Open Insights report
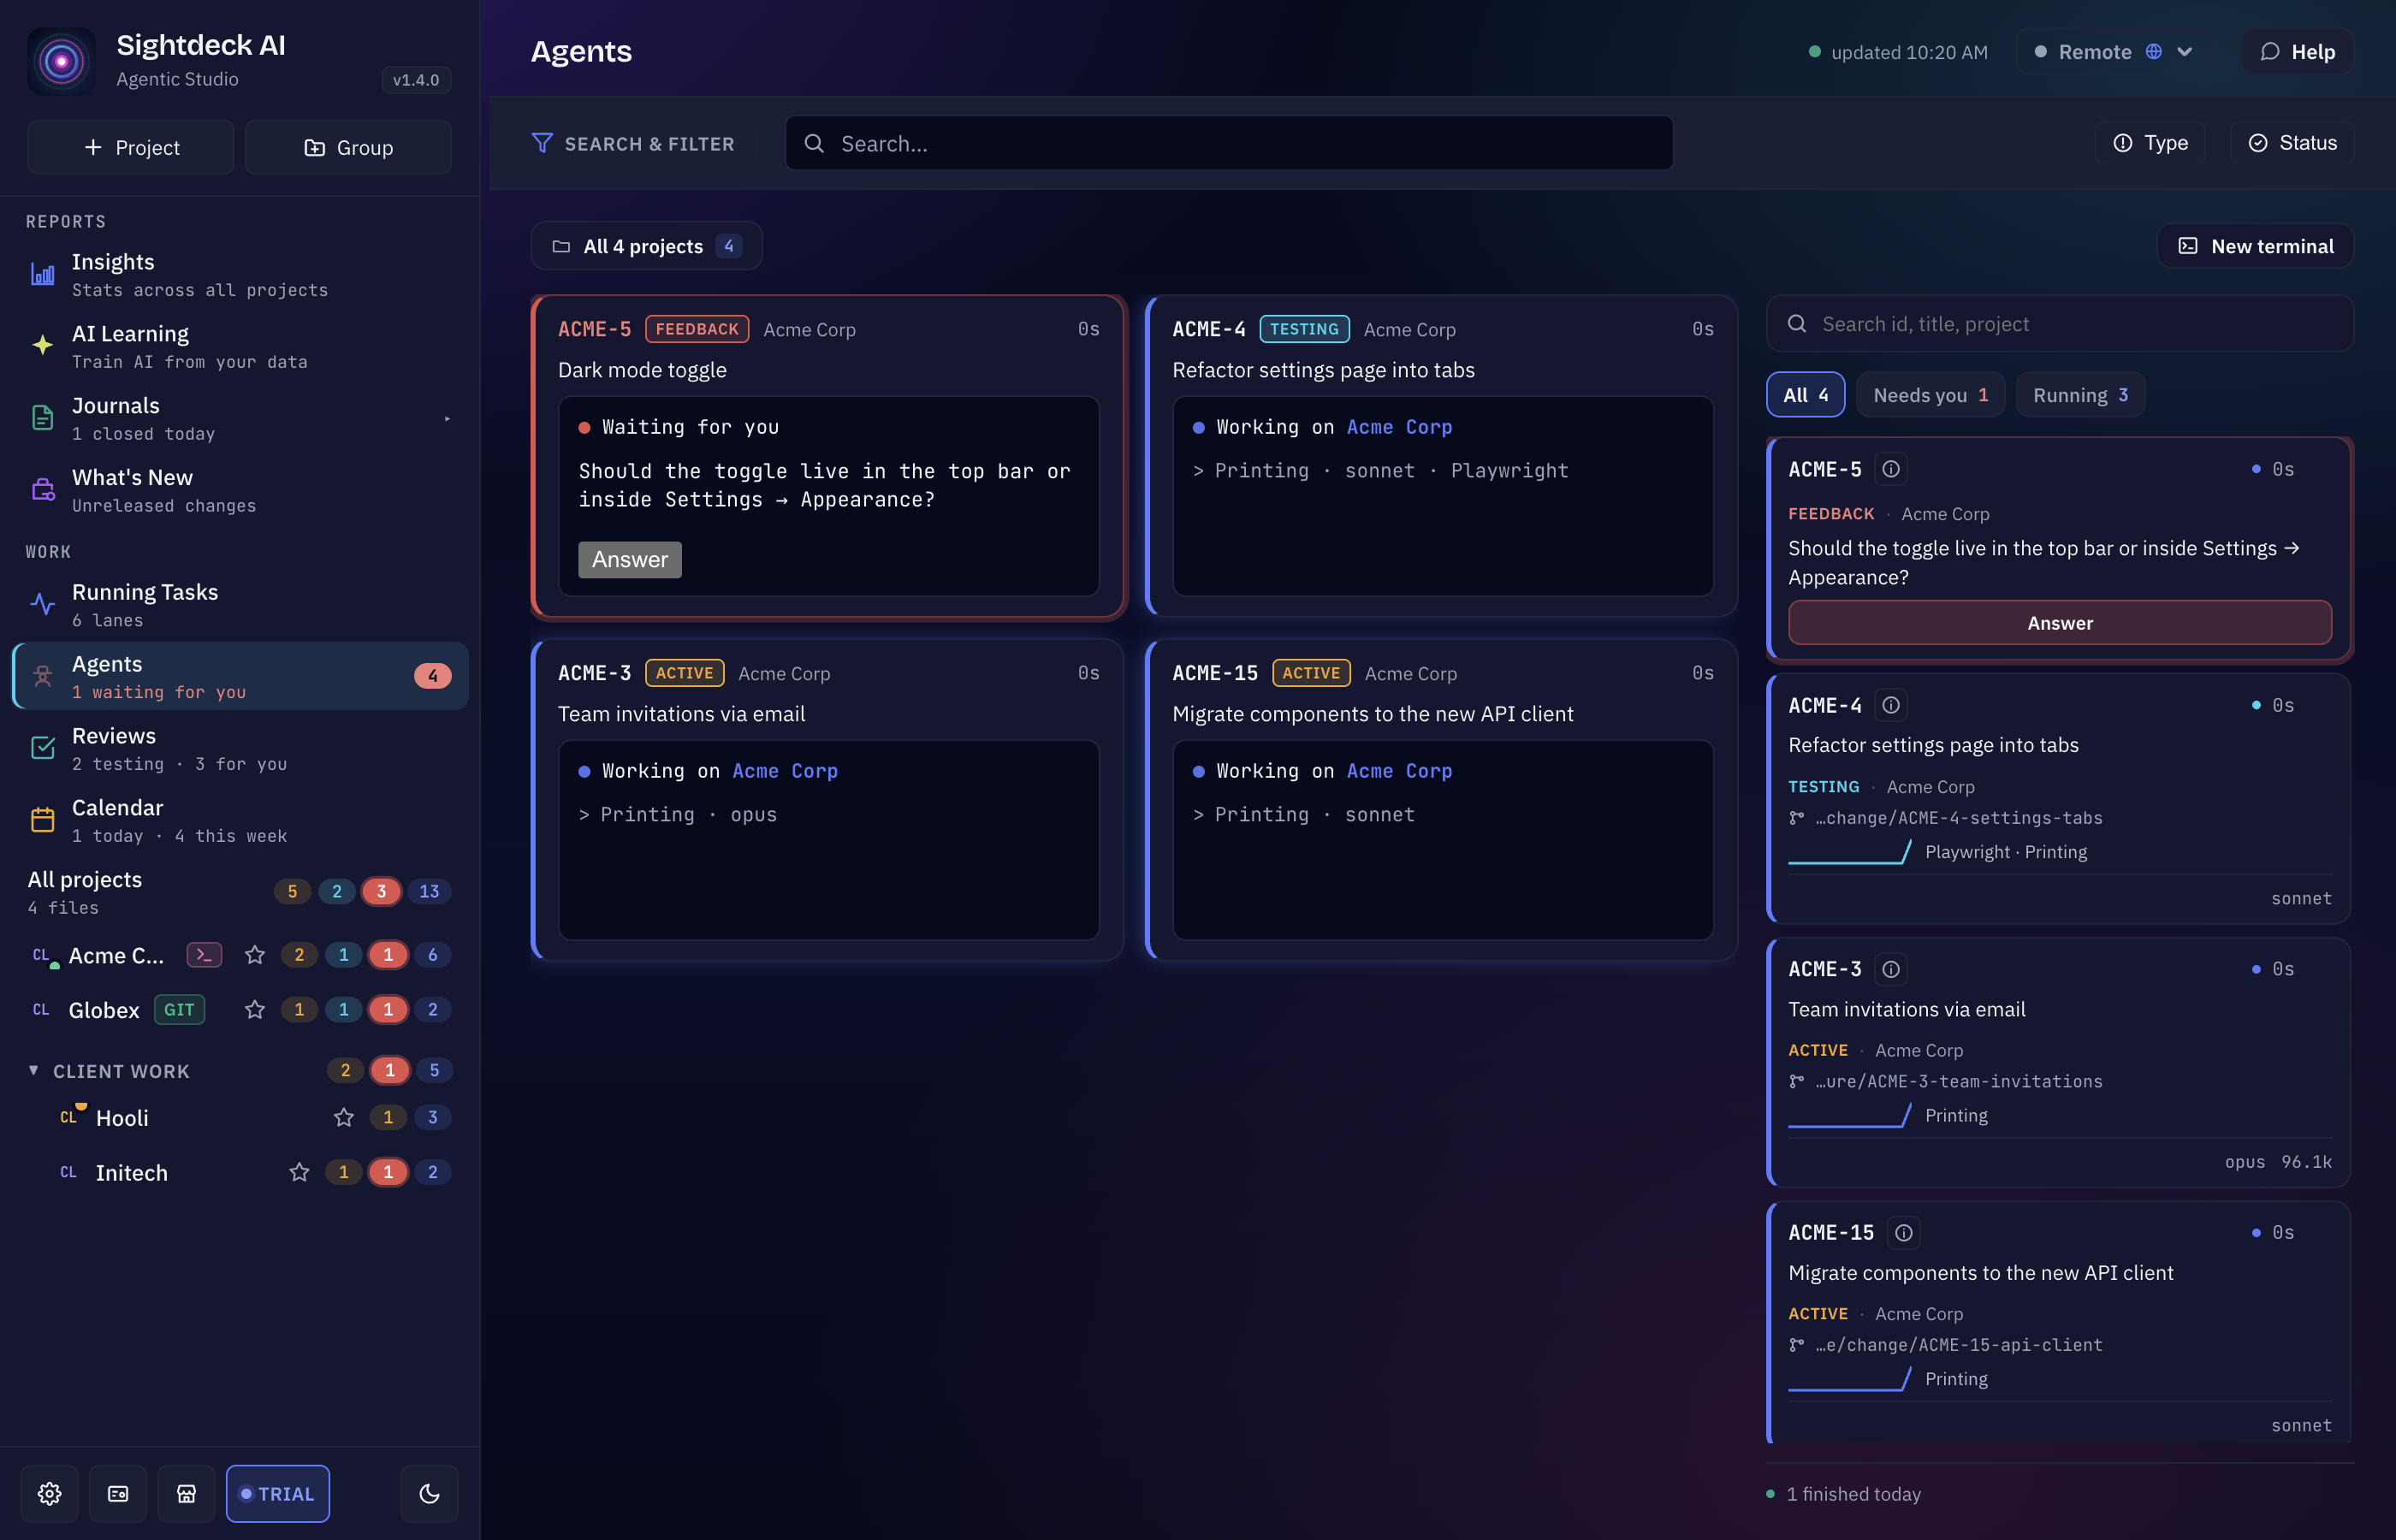The image size is (2396, 1540). [240, 275]
